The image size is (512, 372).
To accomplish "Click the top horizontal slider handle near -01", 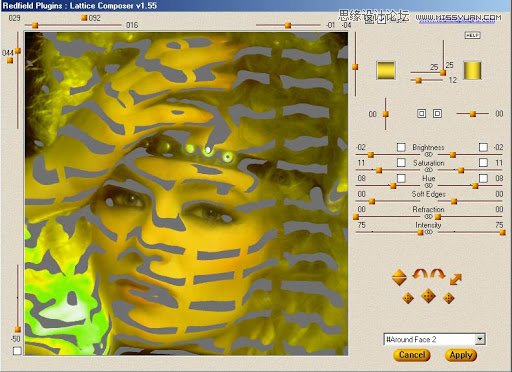I will (x=288, y=25).
